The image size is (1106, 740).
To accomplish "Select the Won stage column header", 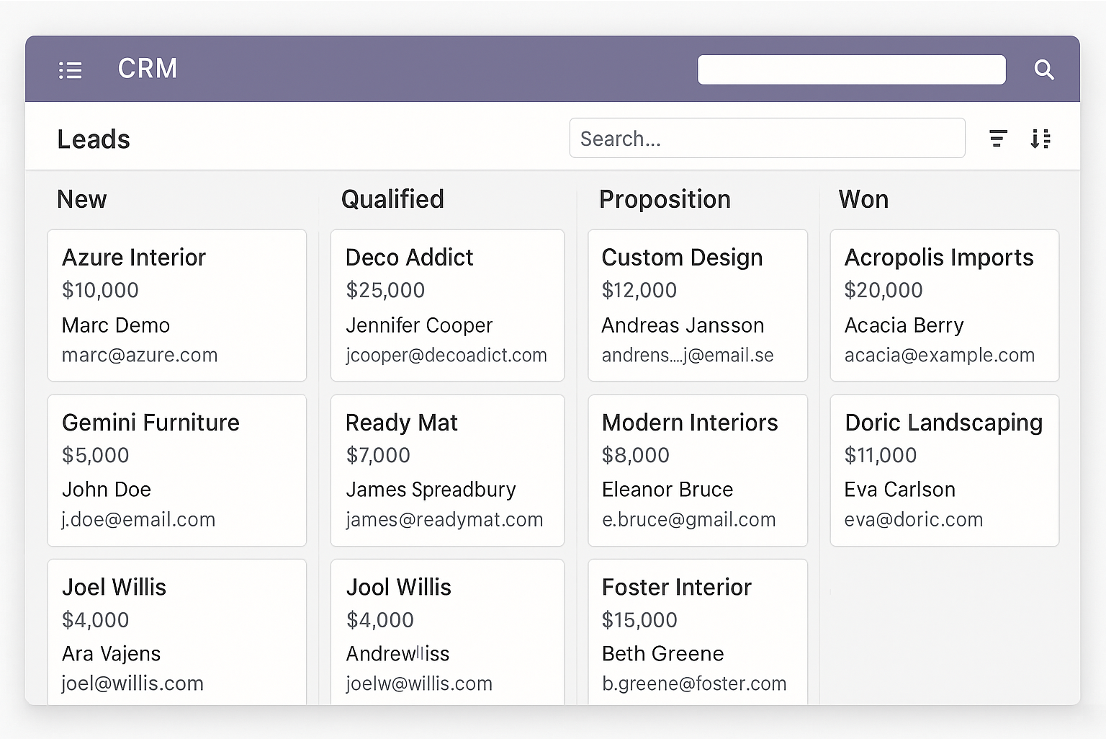I will 863,199.
